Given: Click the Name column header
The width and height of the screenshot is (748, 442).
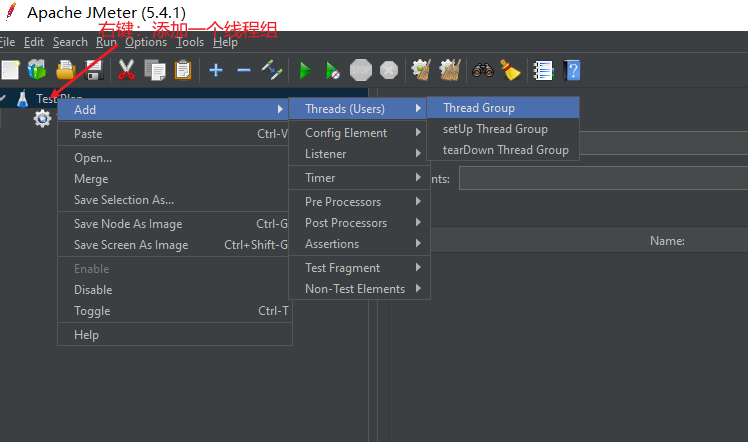Looking at the screenshot, I should (667, 241).
